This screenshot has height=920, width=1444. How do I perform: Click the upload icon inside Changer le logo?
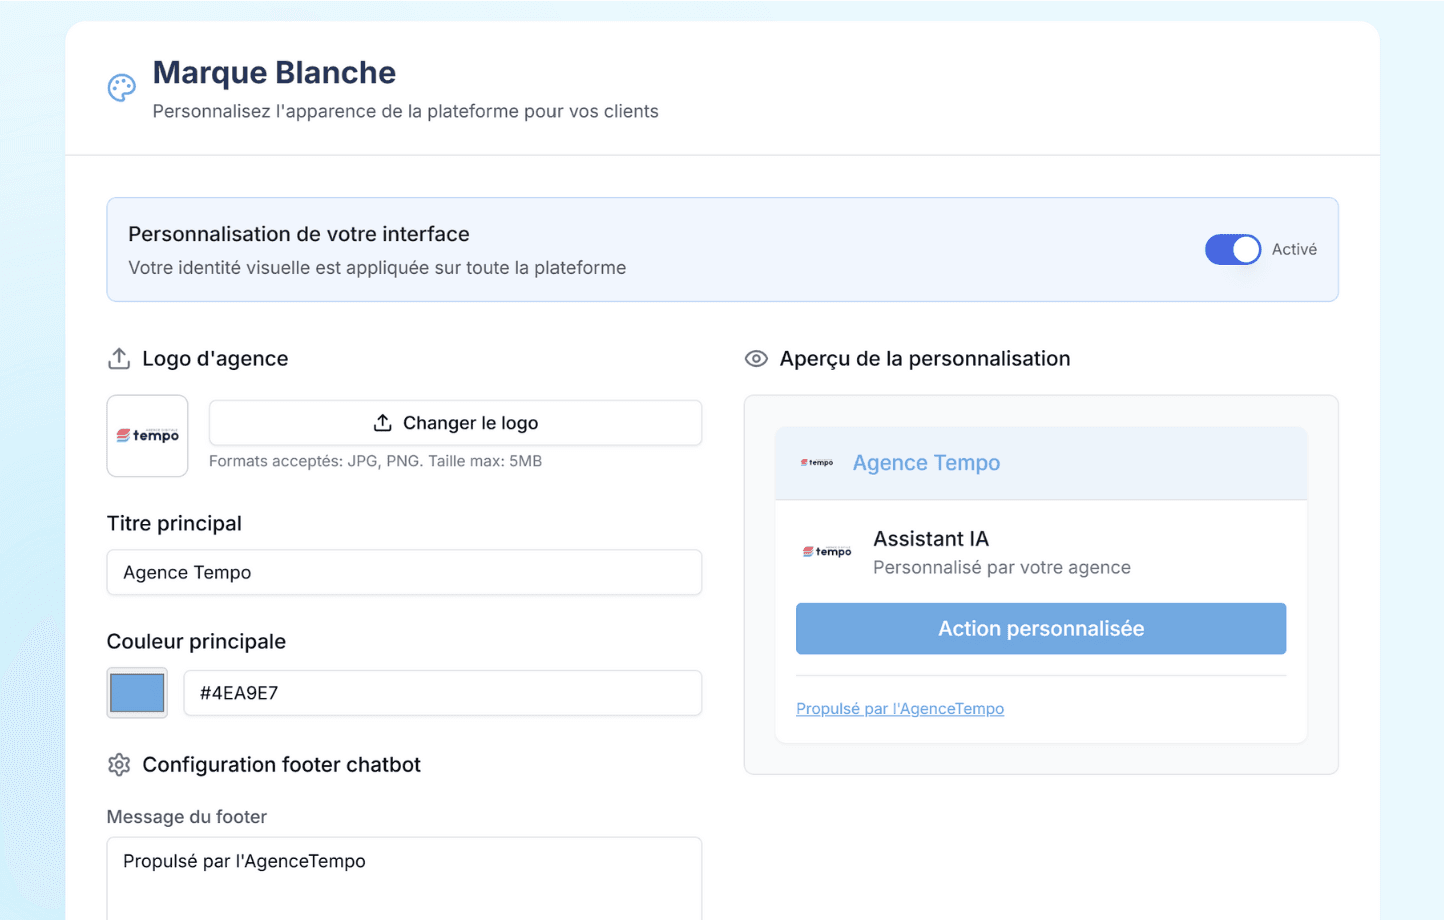pyautogui.click(x=382, y=422)
